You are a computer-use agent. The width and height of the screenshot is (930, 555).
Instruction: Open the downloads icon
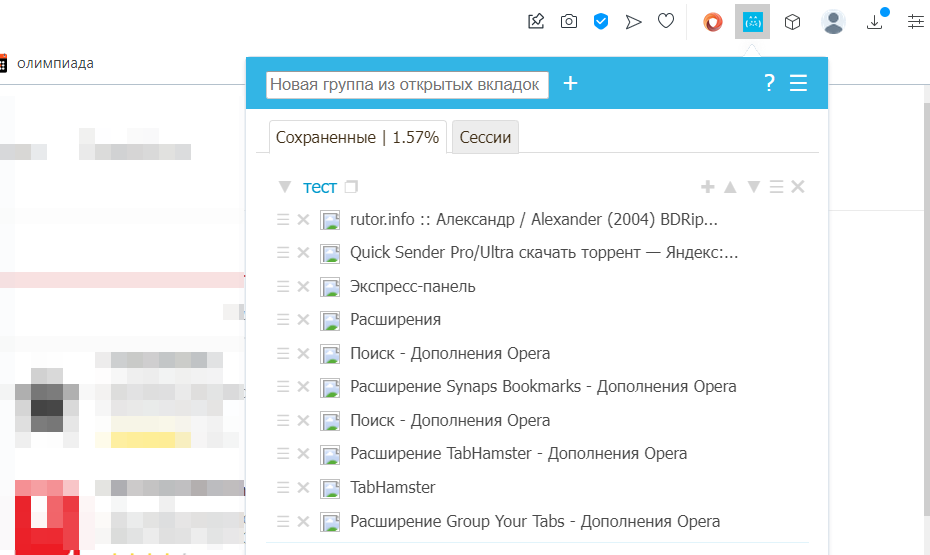click(875, 22)
